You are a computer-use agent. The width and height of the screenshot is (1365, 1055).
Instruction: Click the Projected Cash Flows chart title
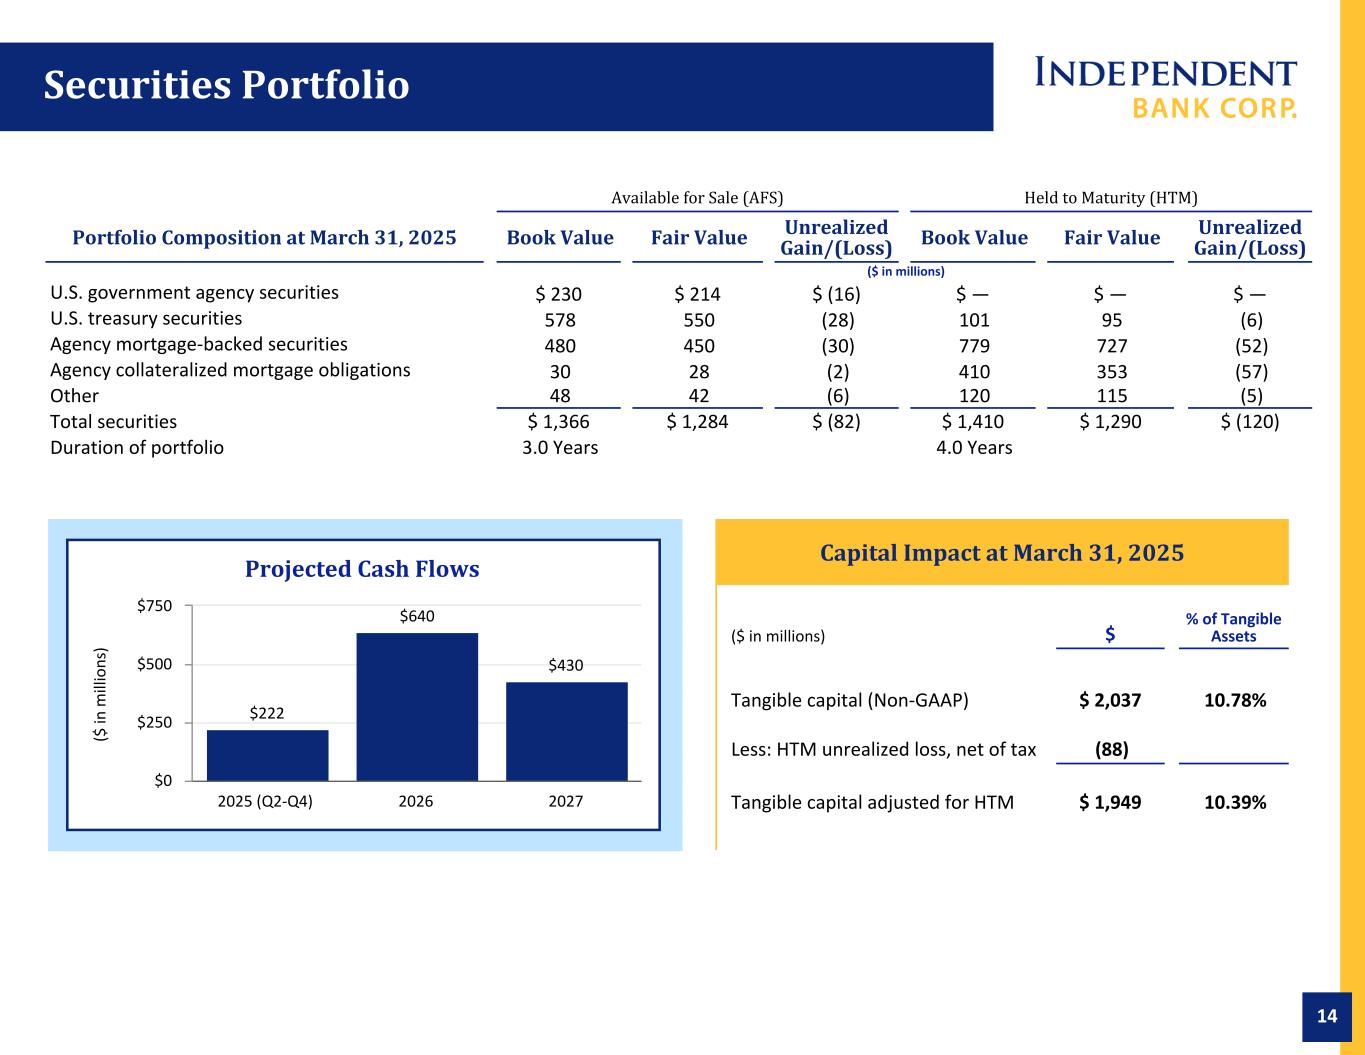pyautogui.click(x=362, y=569)
